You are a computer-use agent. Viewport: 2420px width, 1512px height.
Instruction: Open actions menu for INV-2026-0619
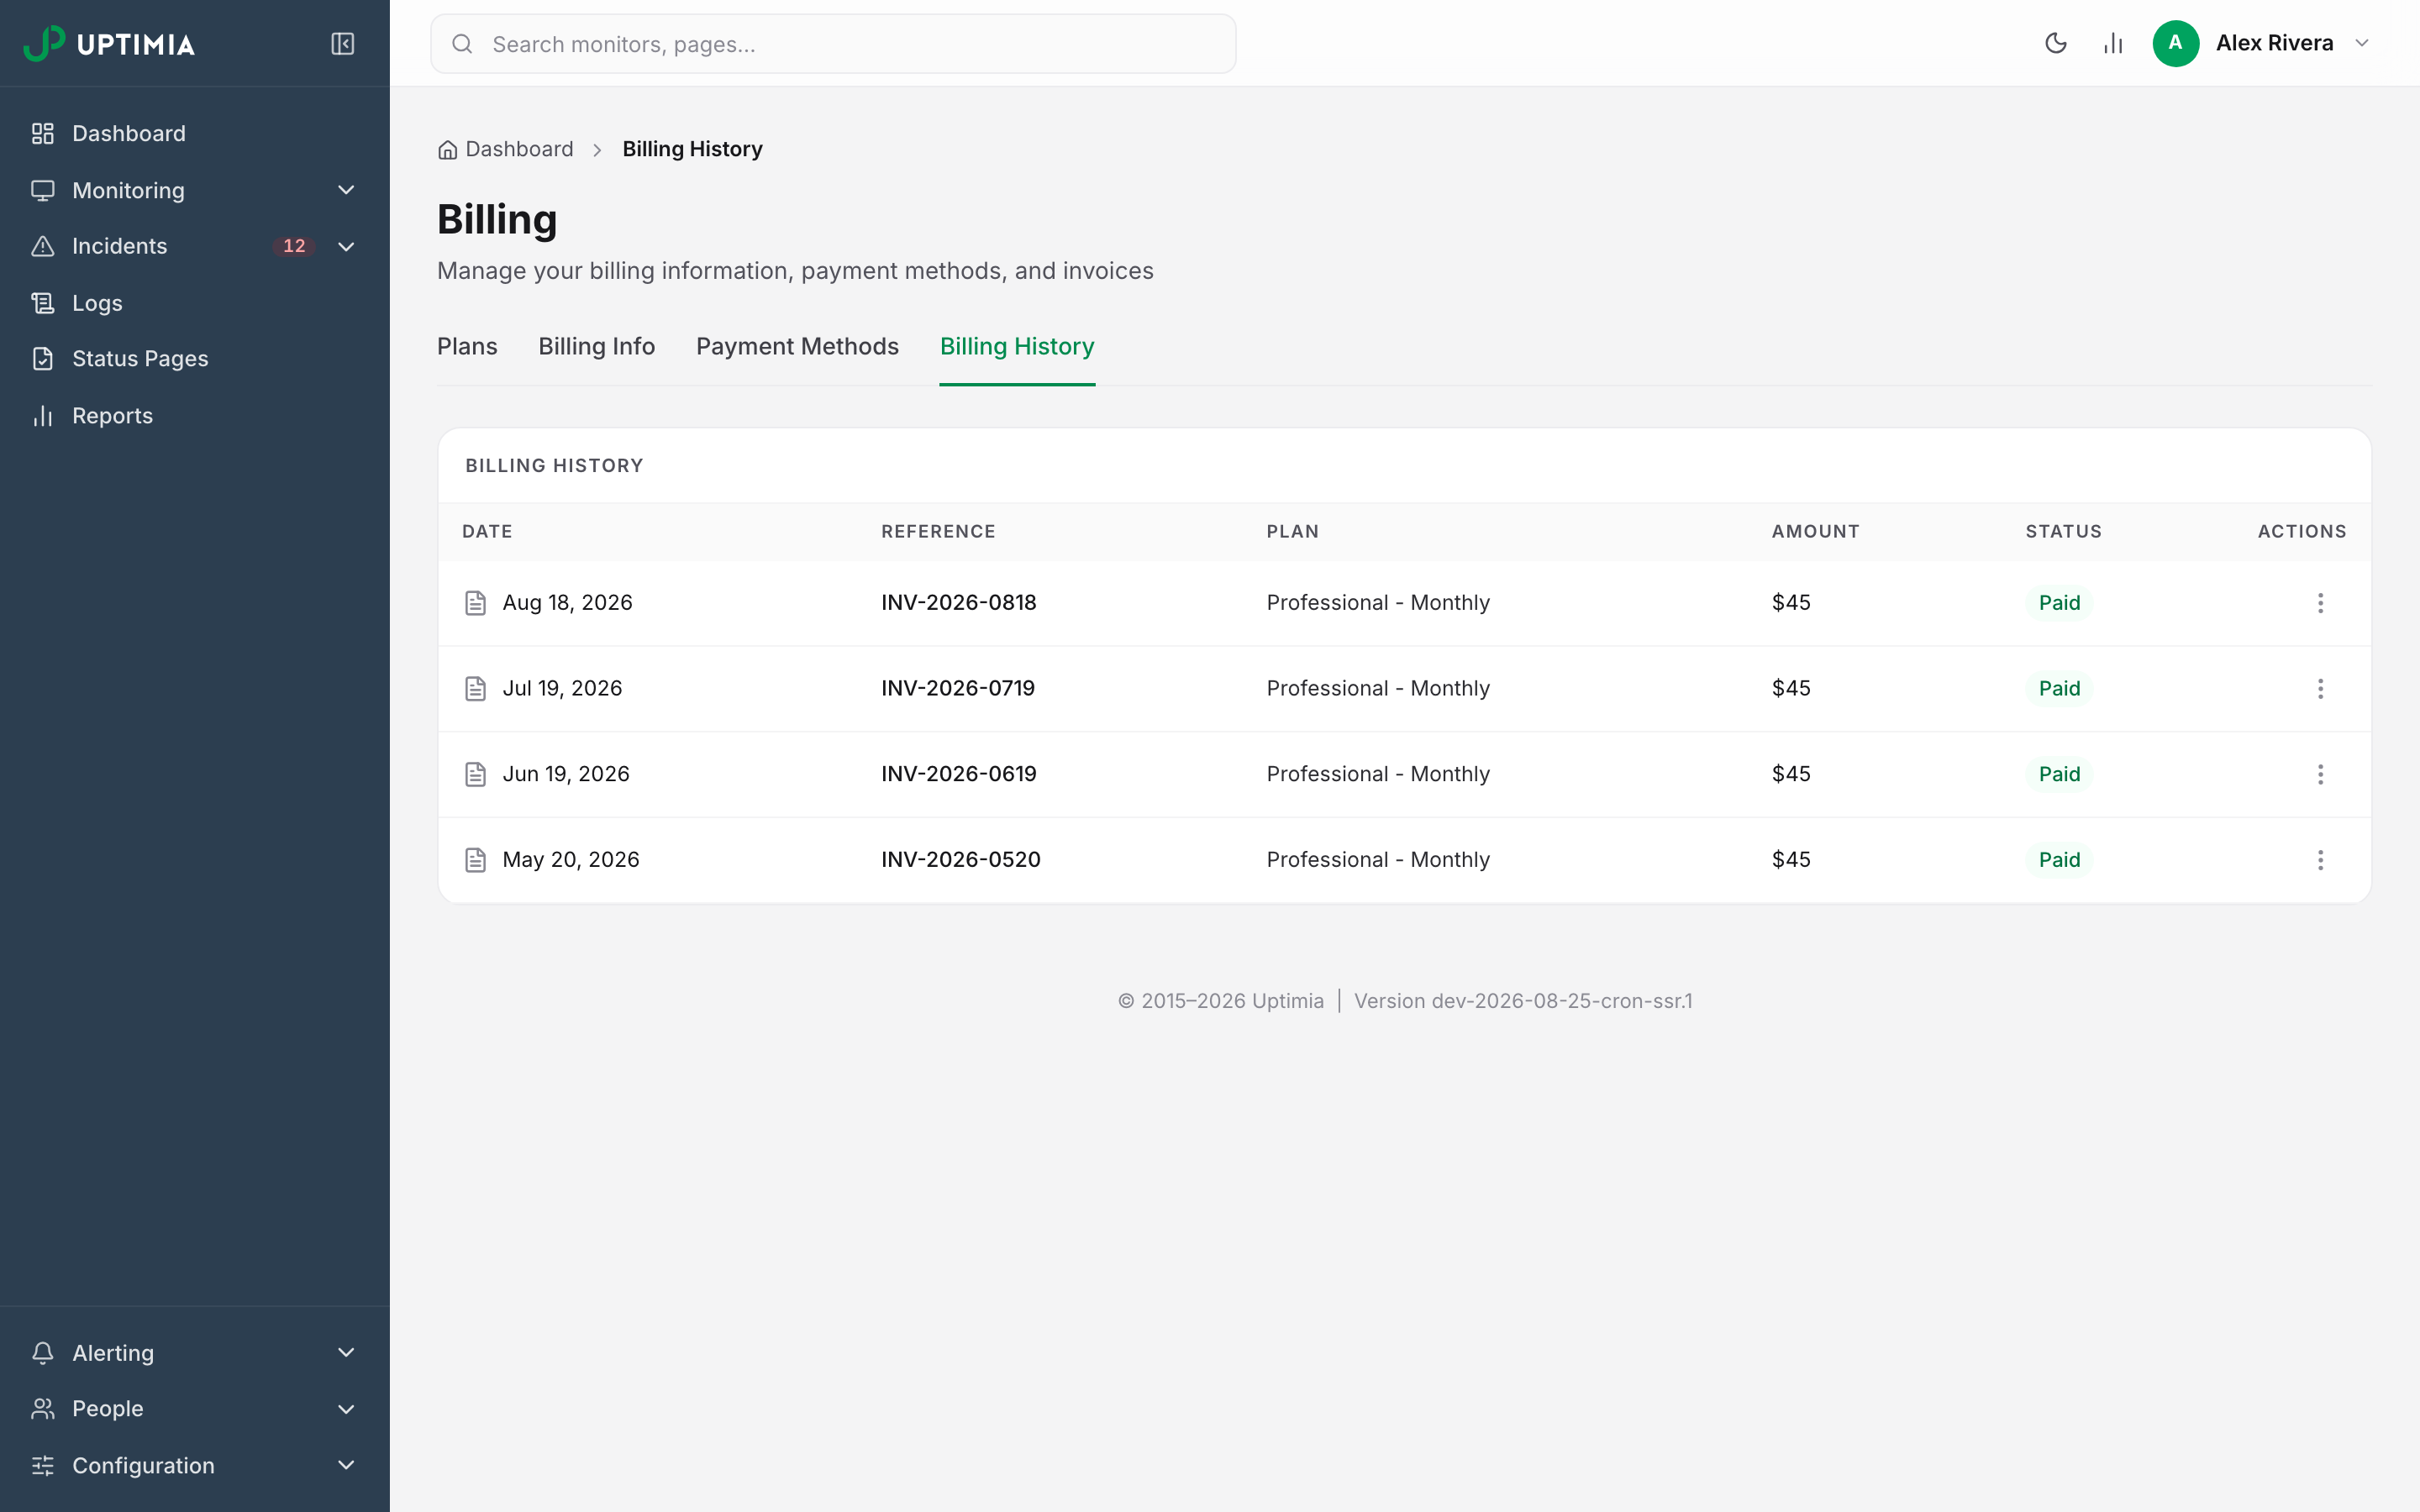tap(2320, 774)
